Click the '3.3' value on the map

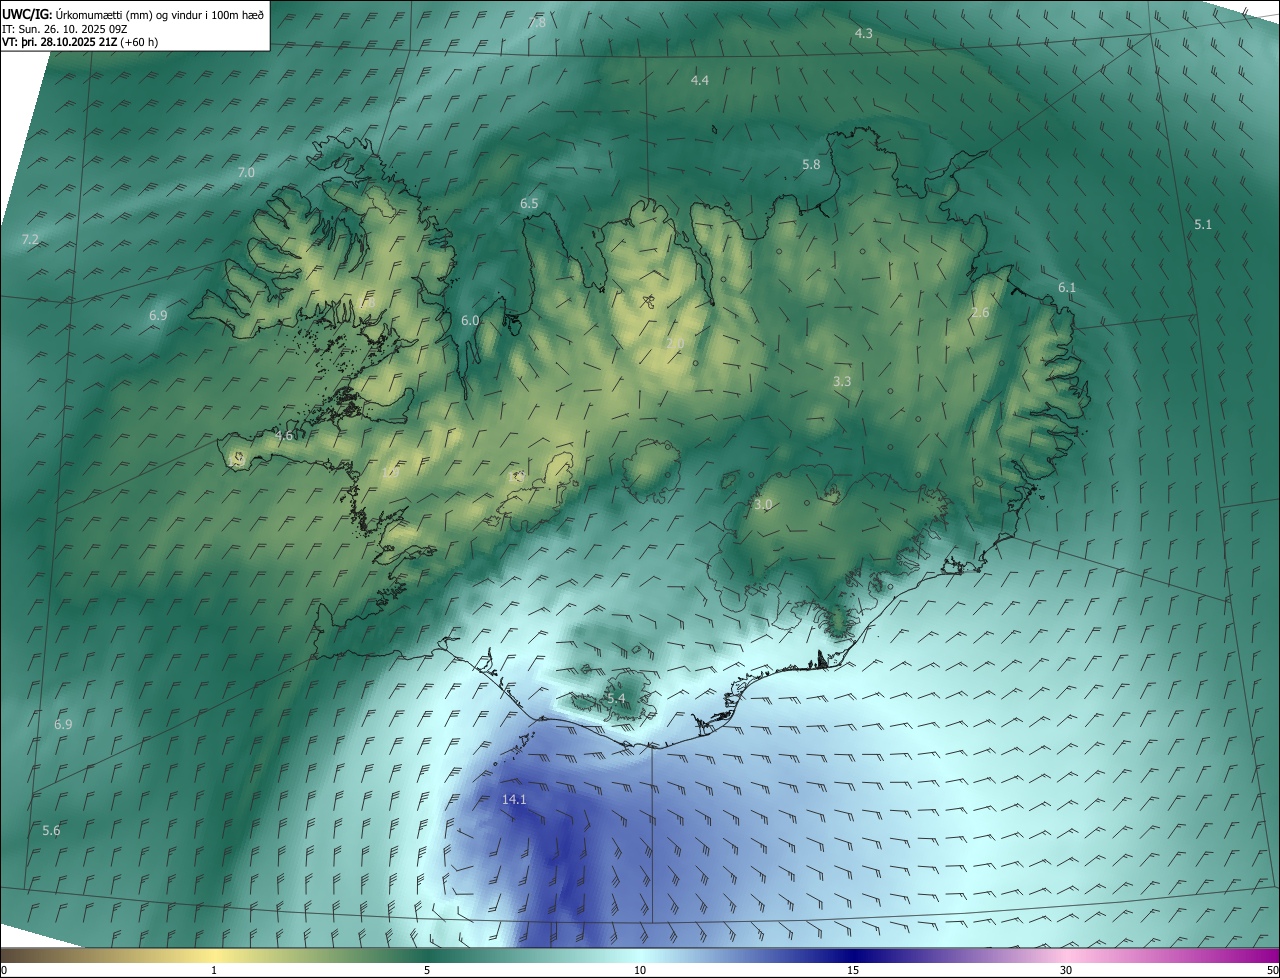click(x=842, y=381)
